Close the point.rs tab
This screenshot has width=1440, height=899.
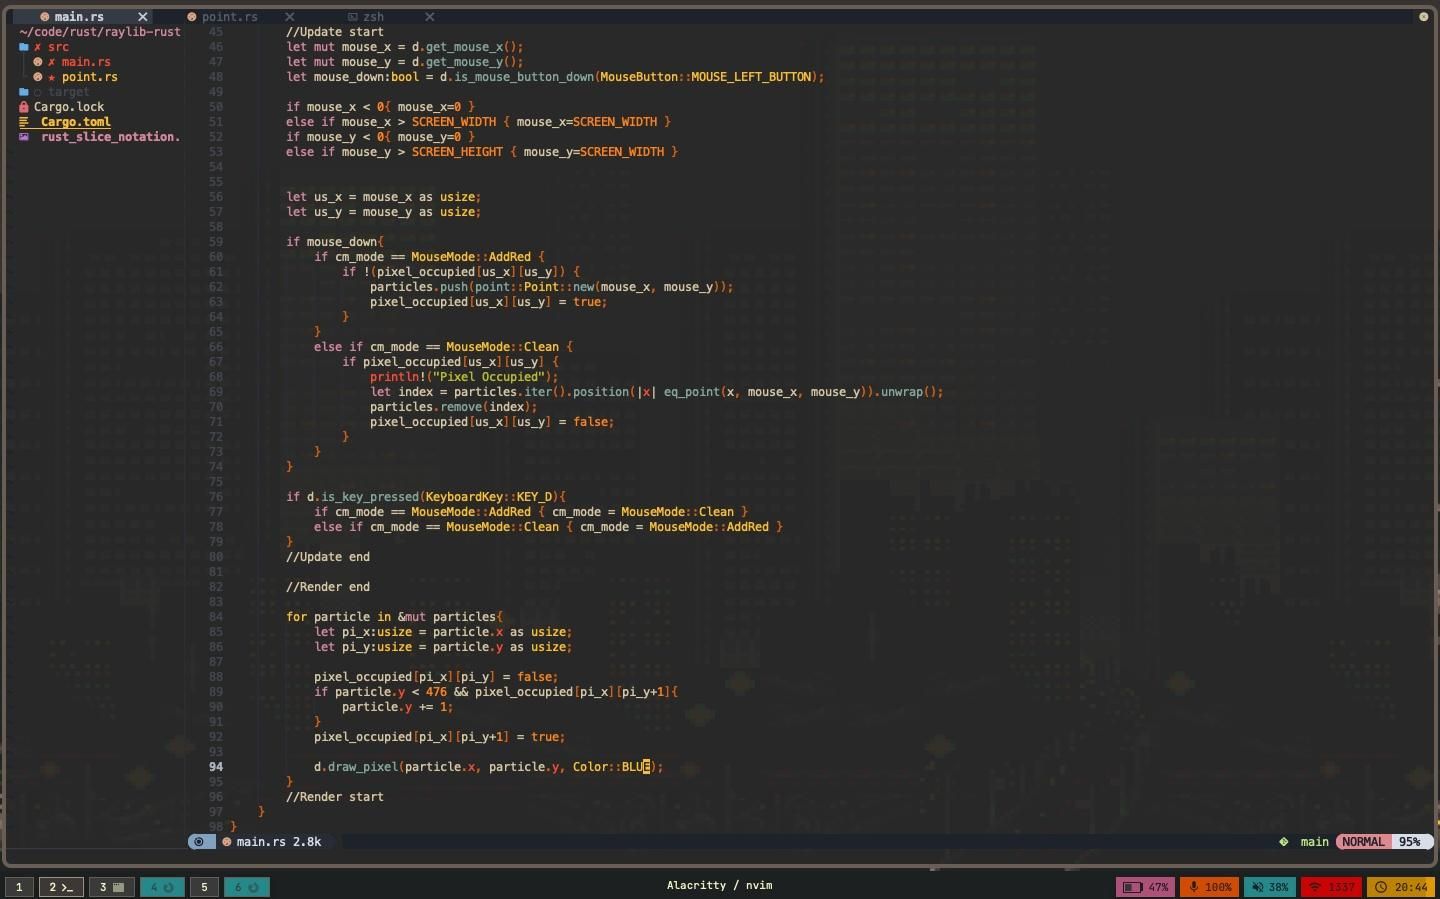(x=290, y=17)
